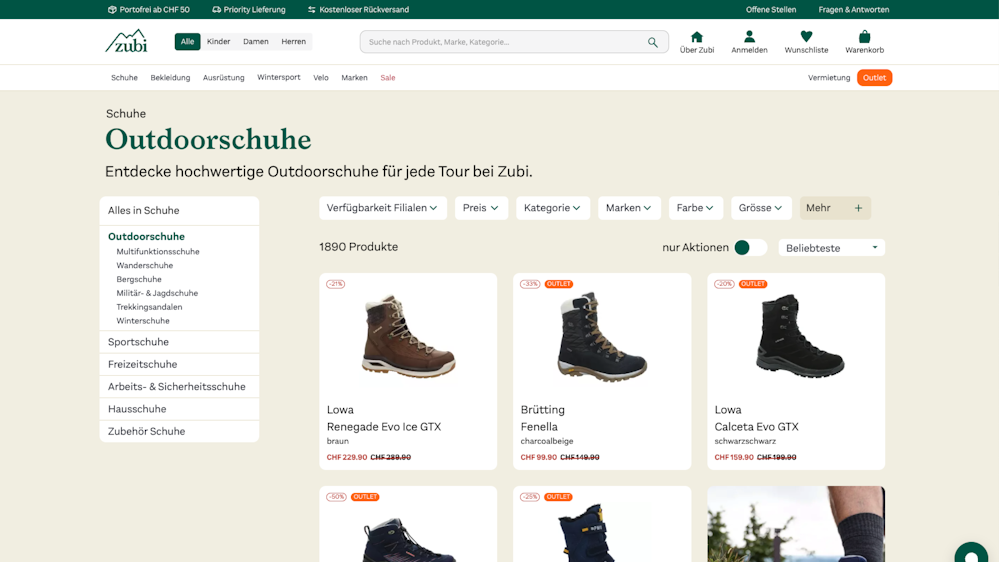The width and height of the screenshot is (999, 562).
Task: Select Wanderschuhe subcategory
Action: click(x=145, y=266)
